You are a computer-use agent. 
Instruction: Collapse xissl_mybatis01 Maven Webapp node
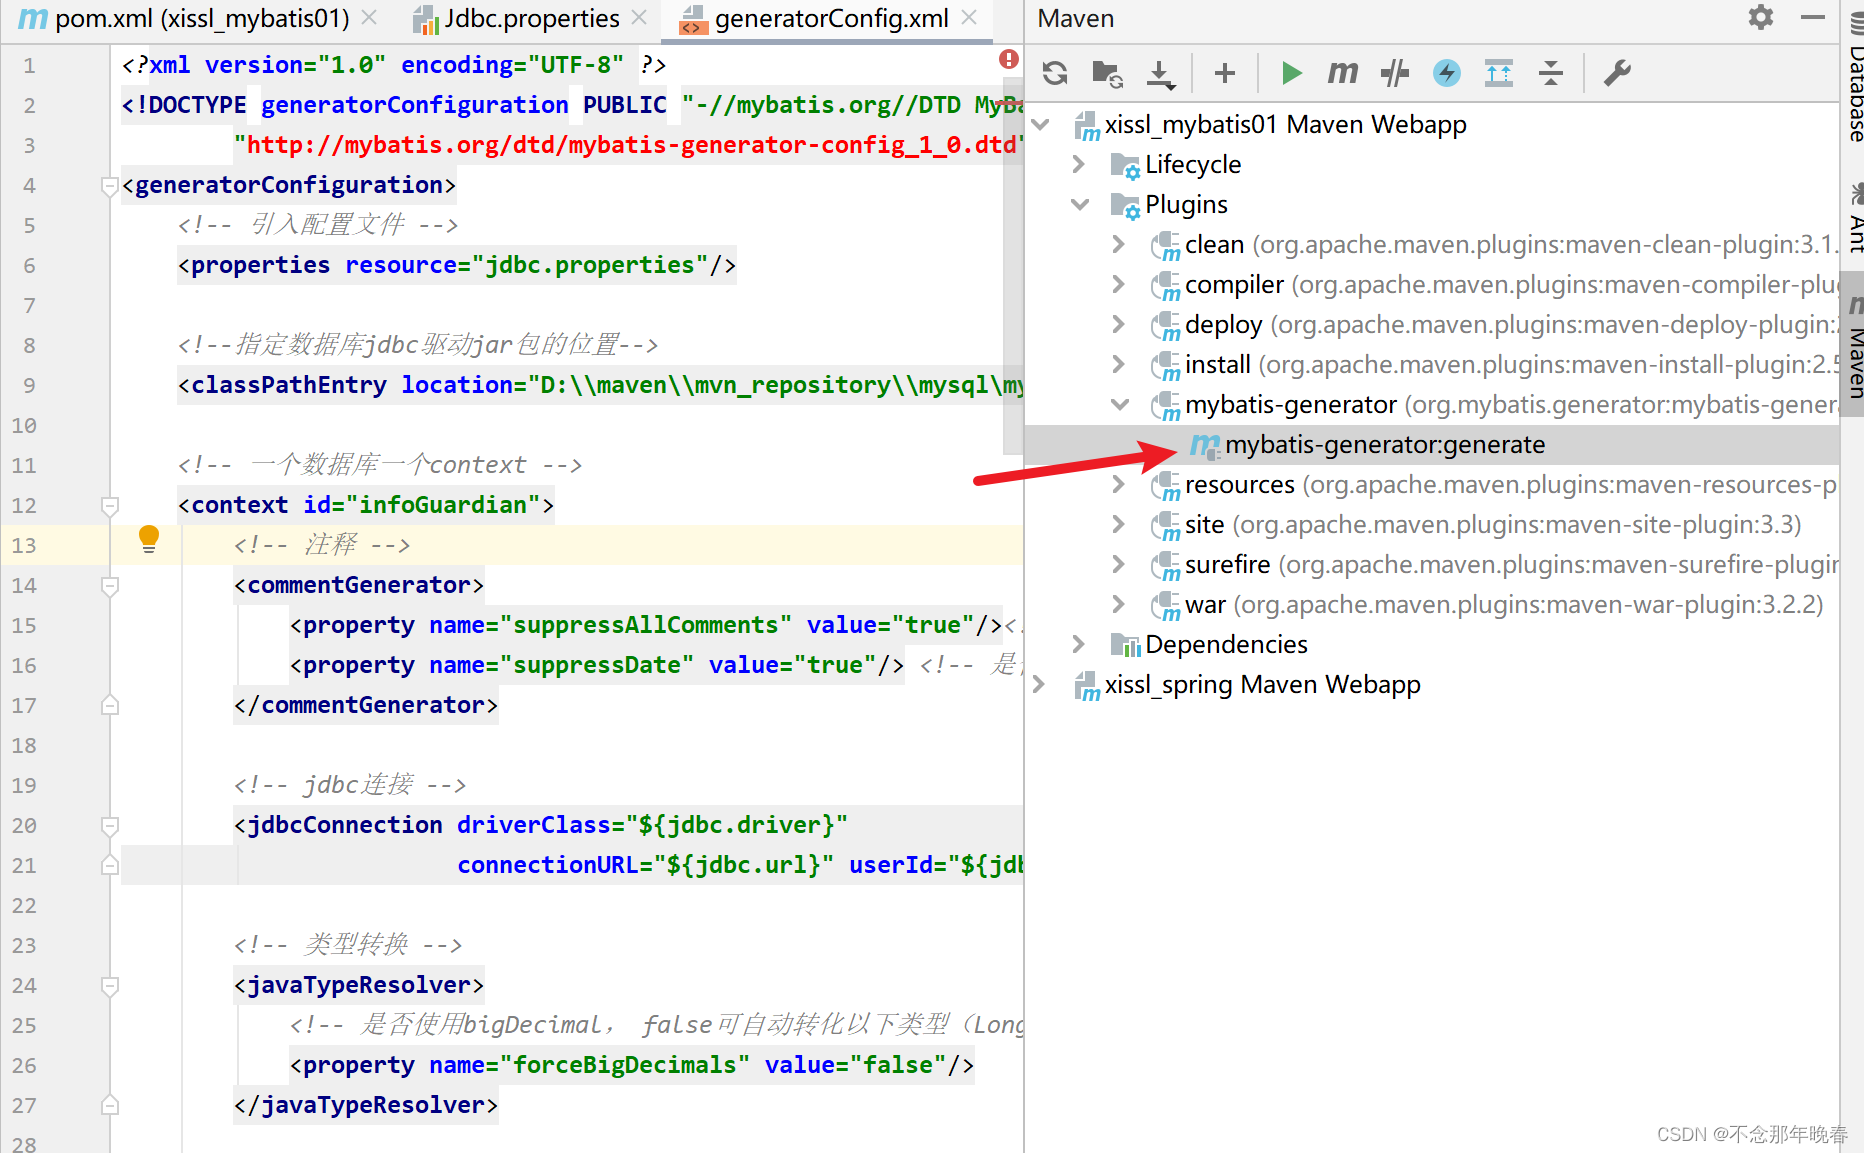1040,125
